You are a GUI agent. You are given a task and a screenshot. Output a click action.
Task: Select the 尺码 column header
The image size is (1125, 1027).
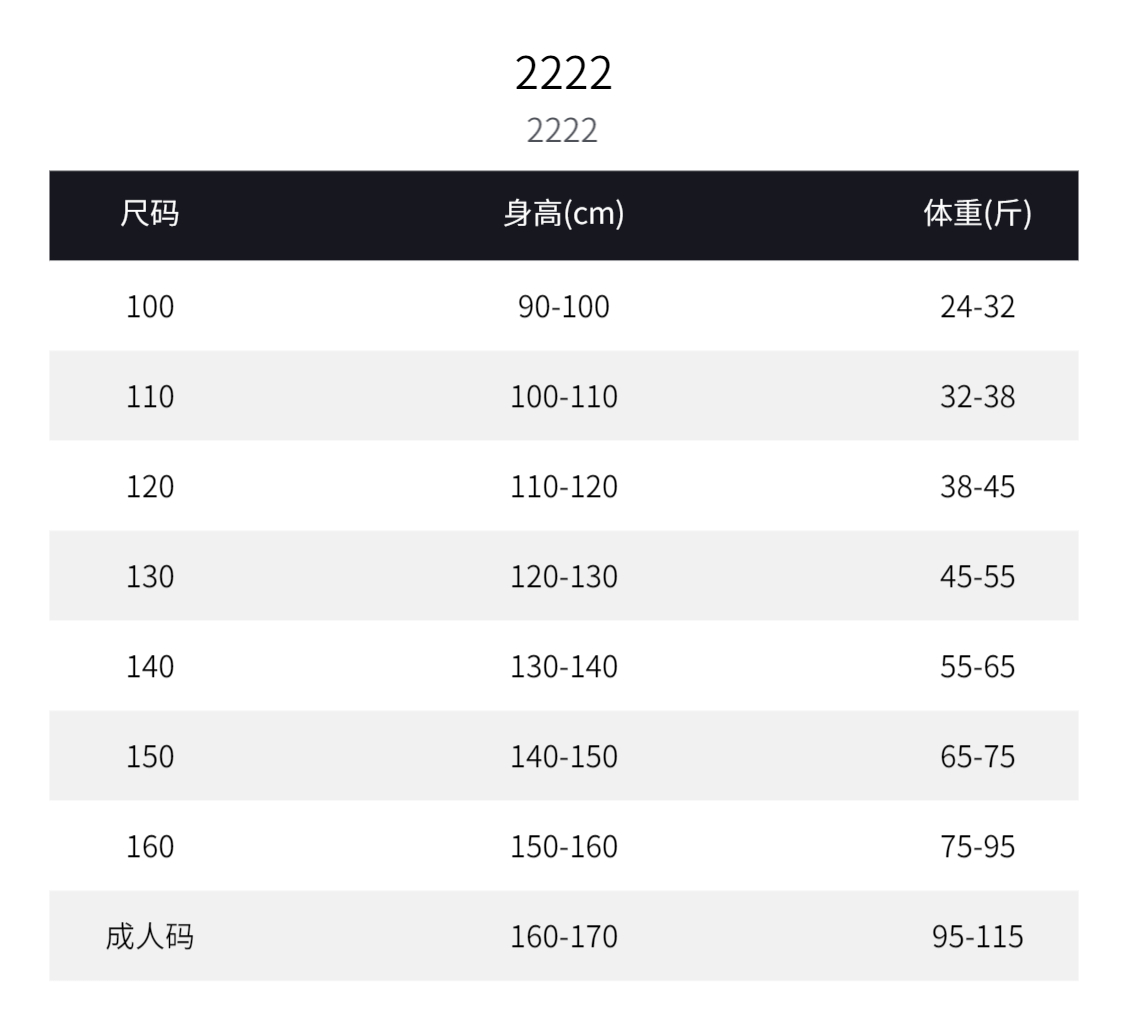149,214
